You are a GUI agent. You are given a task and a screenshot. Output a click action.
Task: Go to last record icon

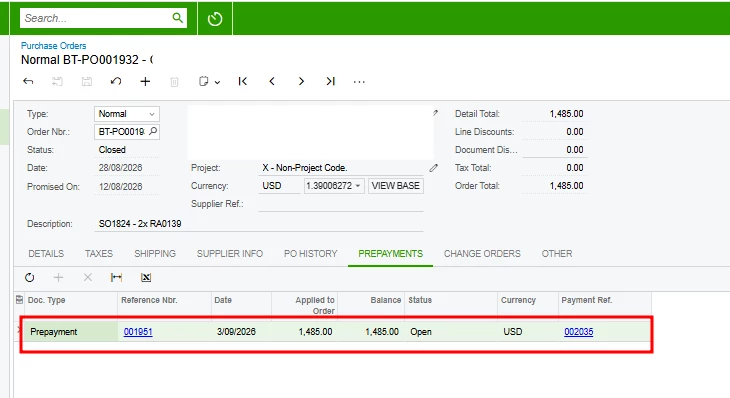(330, 81)
